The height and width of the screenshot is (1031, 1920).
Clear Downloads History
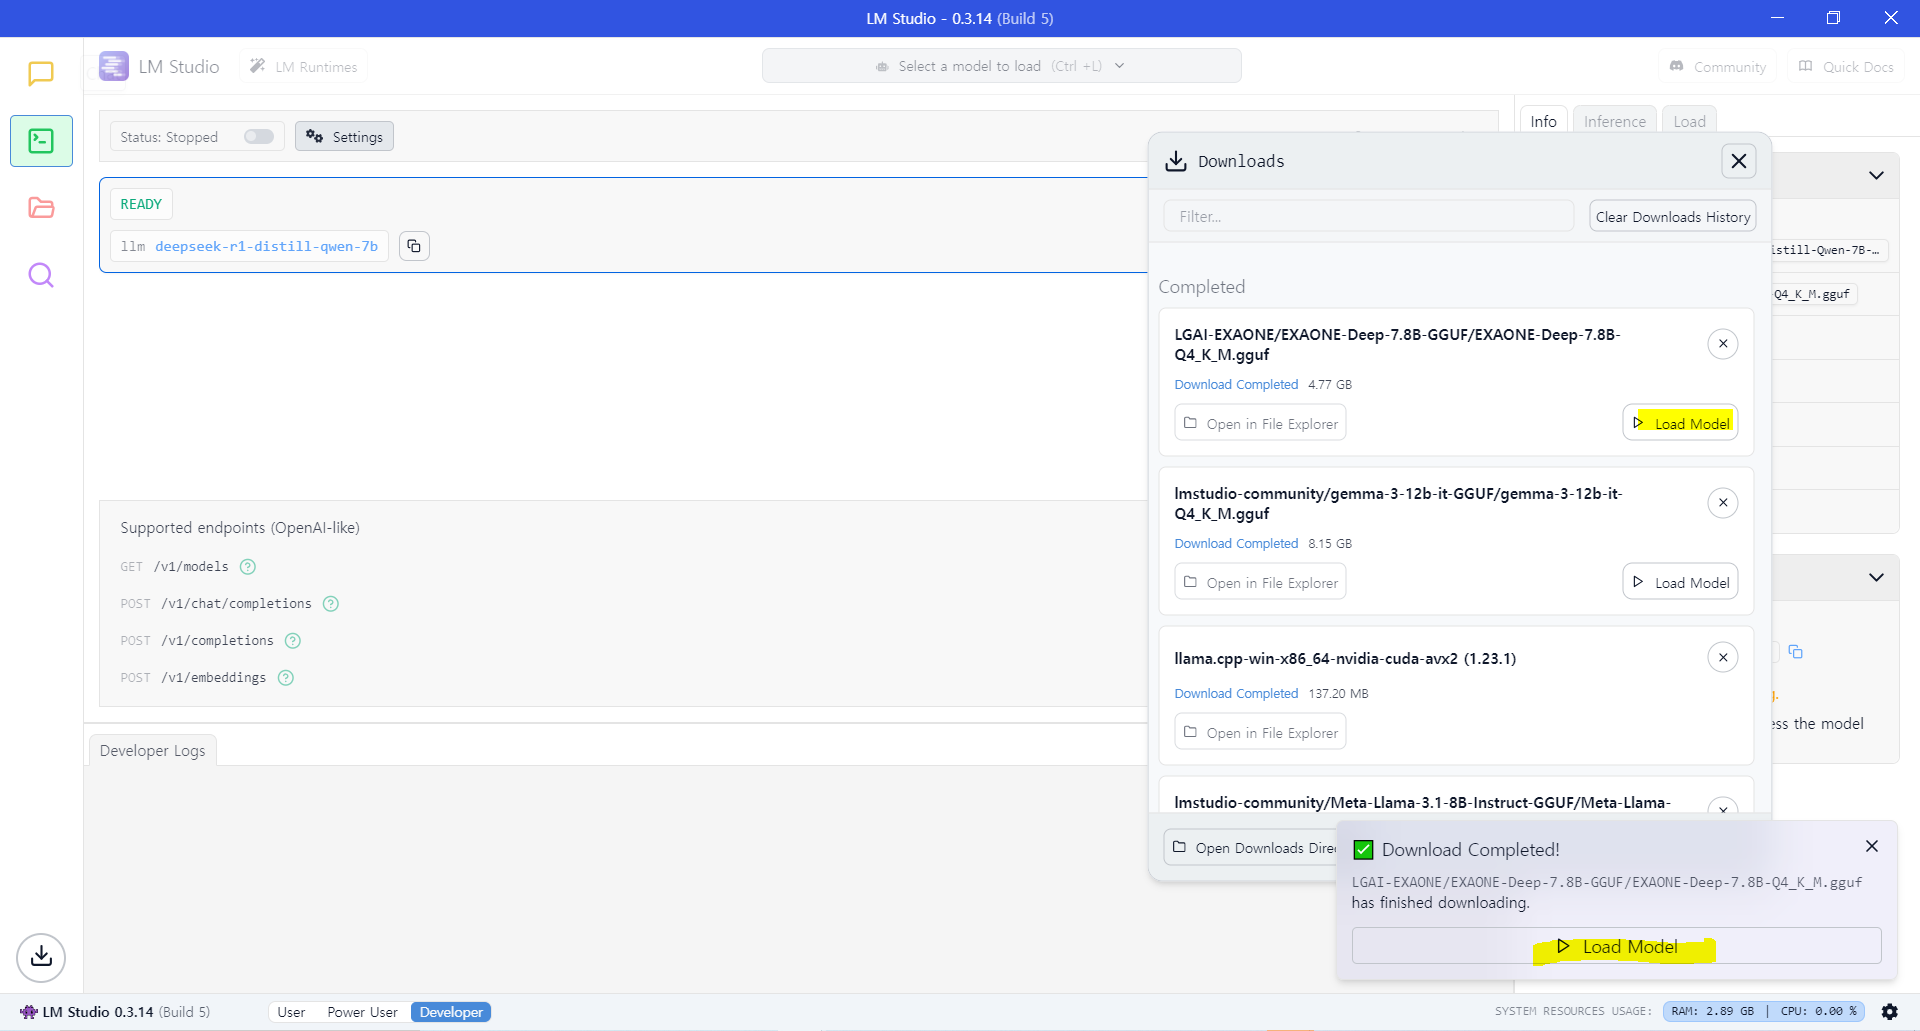coord(1673,217)
